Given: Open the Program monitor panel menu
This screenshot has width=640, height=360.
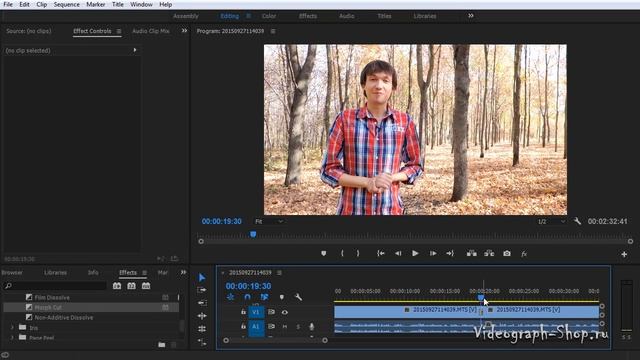Looking at the screenshot, I should coord(273,31).
